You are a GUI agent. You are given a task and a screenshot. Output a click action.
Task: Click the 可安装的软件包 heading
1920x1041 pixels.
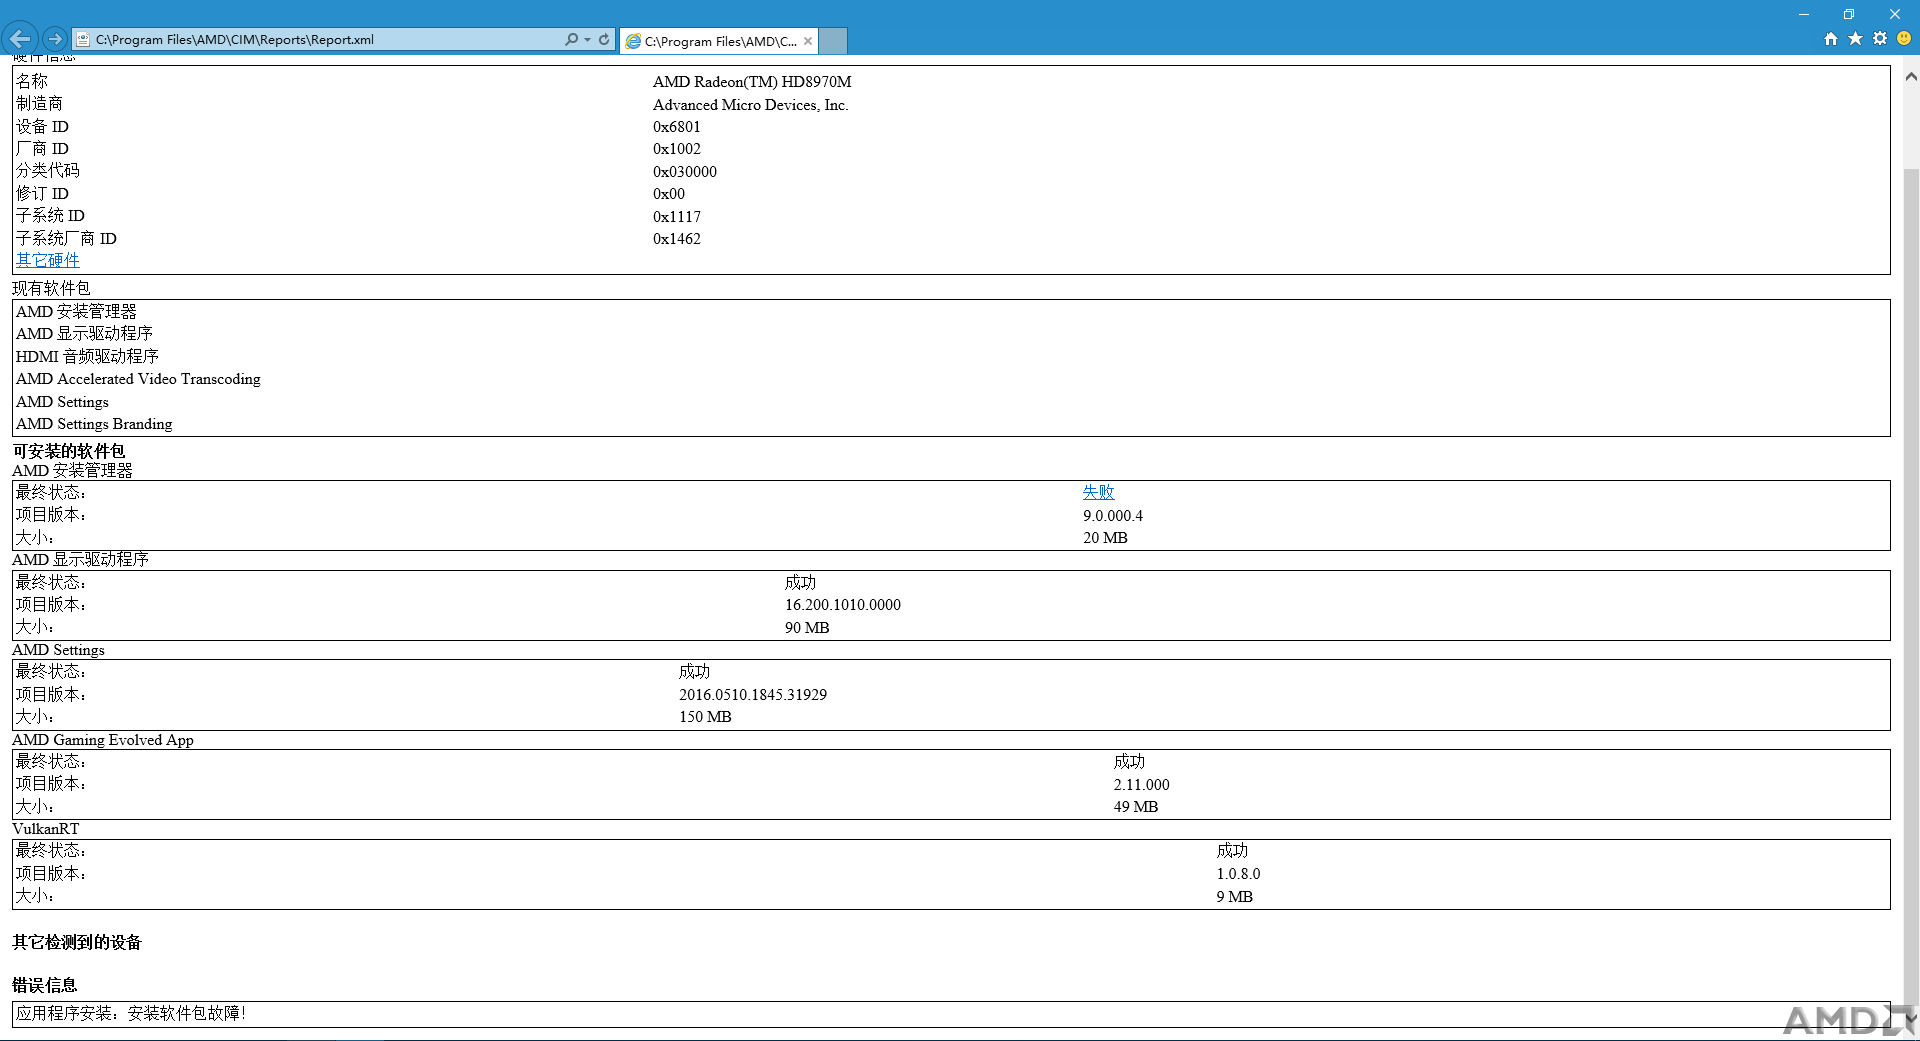[x=69, y=451]
